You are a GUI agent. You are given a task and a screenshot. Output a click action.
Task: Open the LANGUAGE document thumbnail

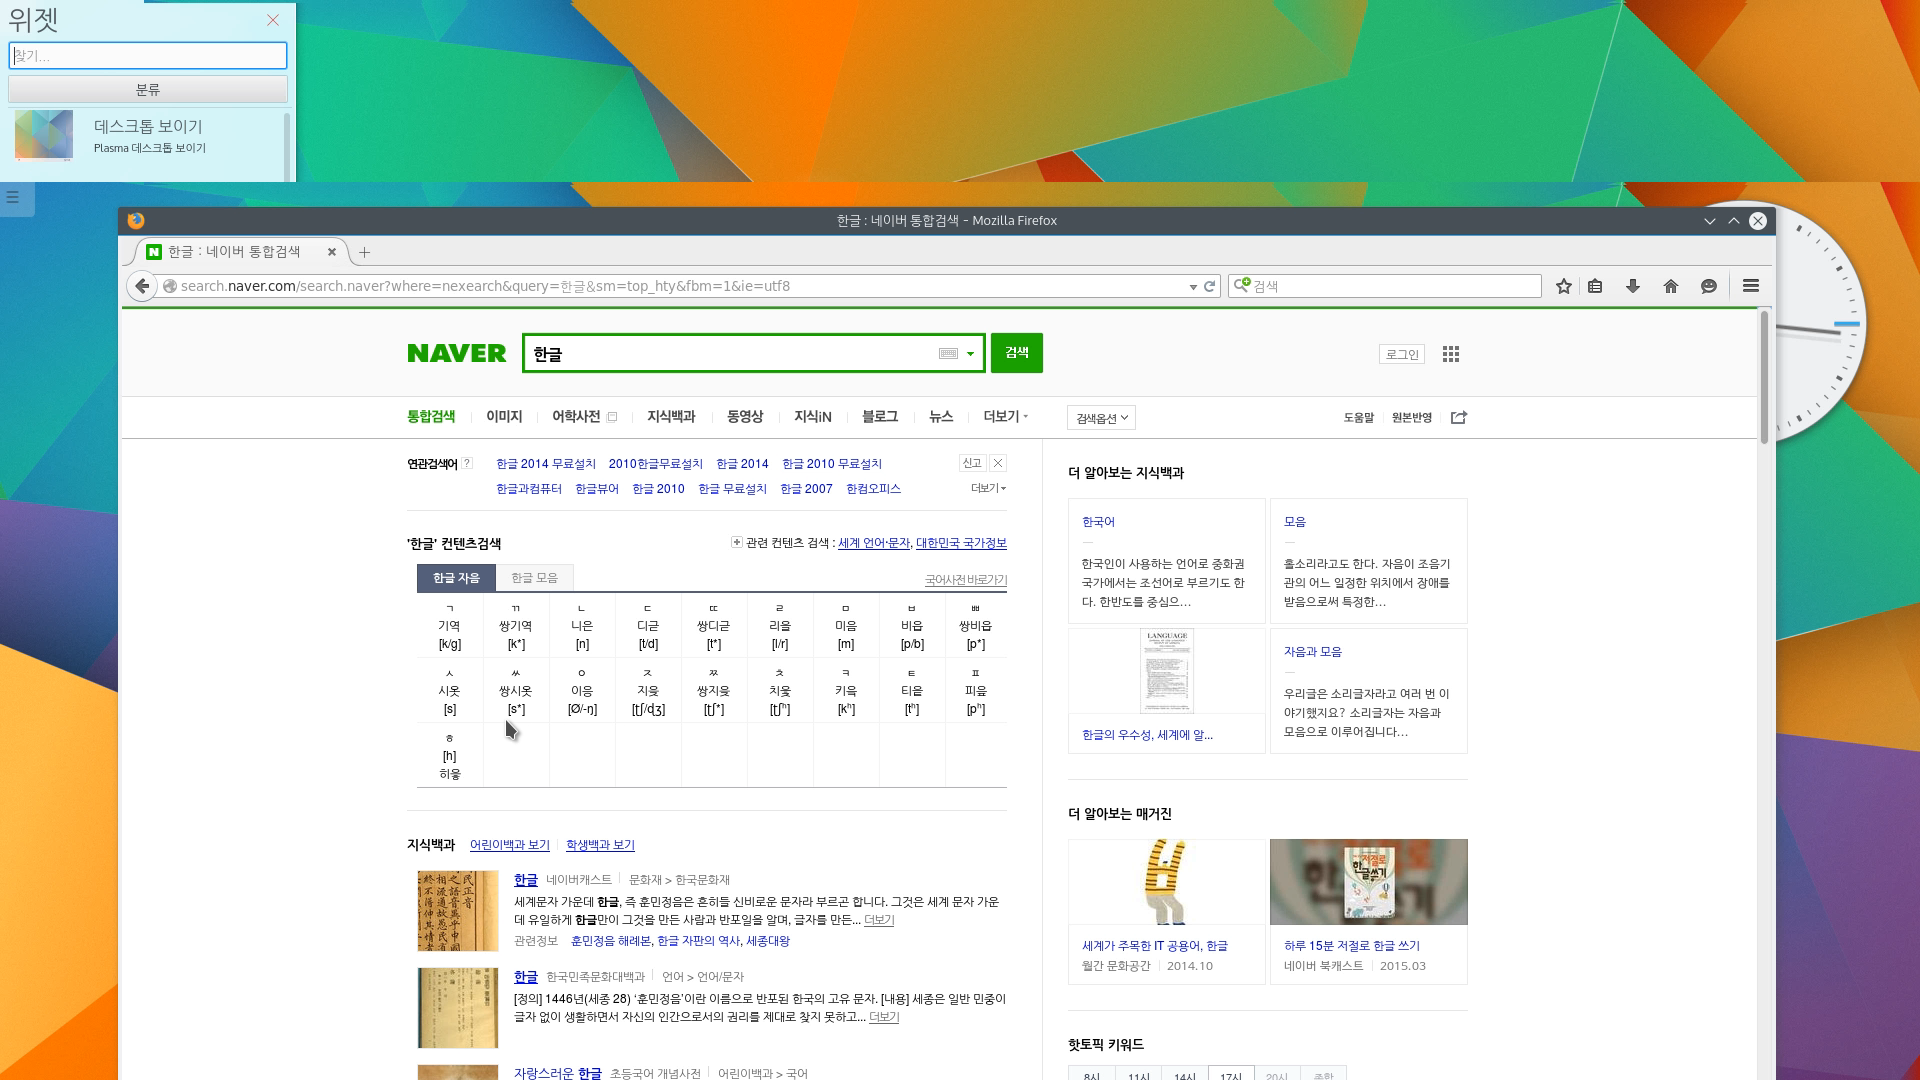pyautogui.click(x=1167, y=671)
